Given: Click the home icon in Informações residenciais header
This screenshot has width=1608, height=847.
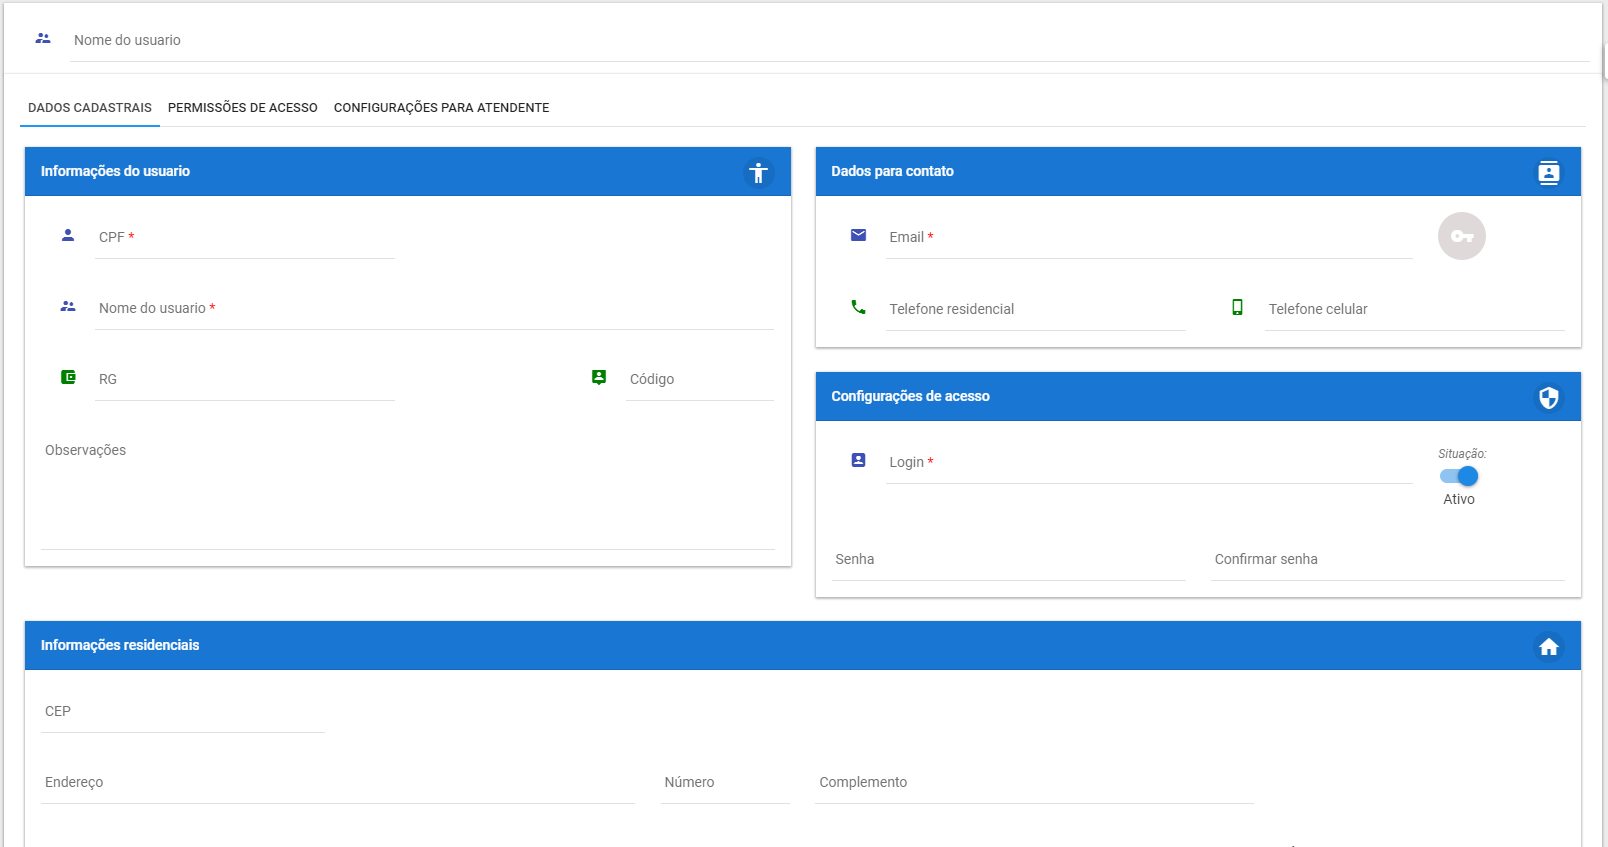Looking at the screenshot, I should (x=1549, y=647).
